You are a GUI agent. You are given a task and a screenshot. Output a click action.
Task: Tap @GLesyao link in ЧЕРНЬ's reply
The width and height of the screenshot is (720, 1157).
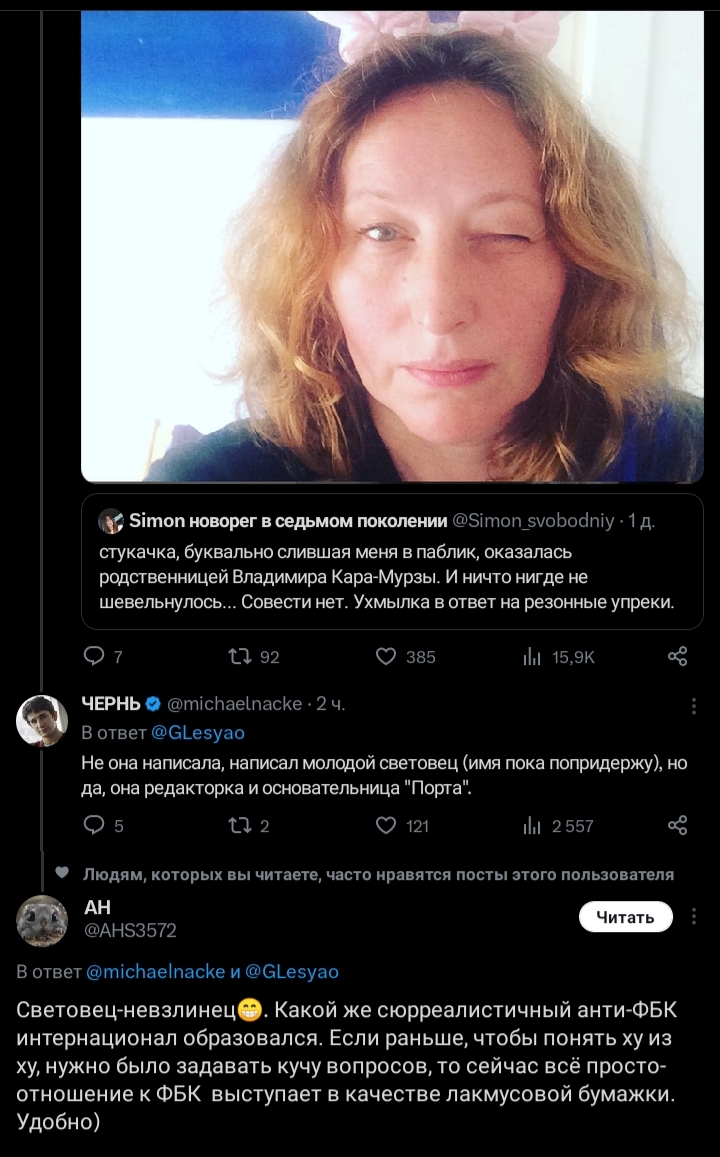(x=197, y=733)
